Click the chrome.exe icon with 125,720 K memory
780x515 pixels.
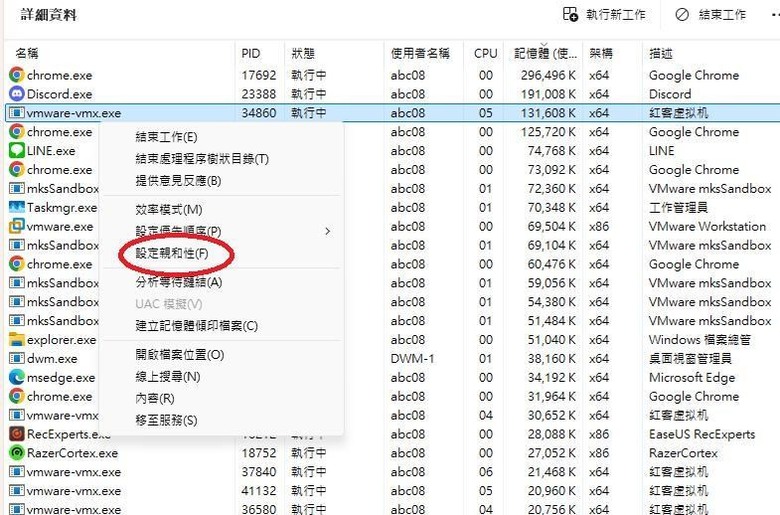pos(16,132)
